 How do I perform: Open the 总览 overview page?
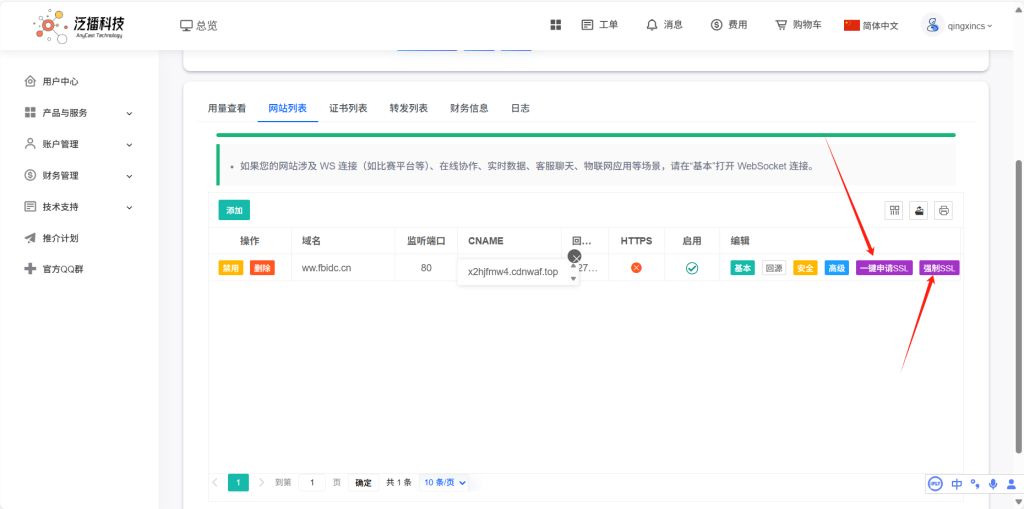[x=199, y=25]
